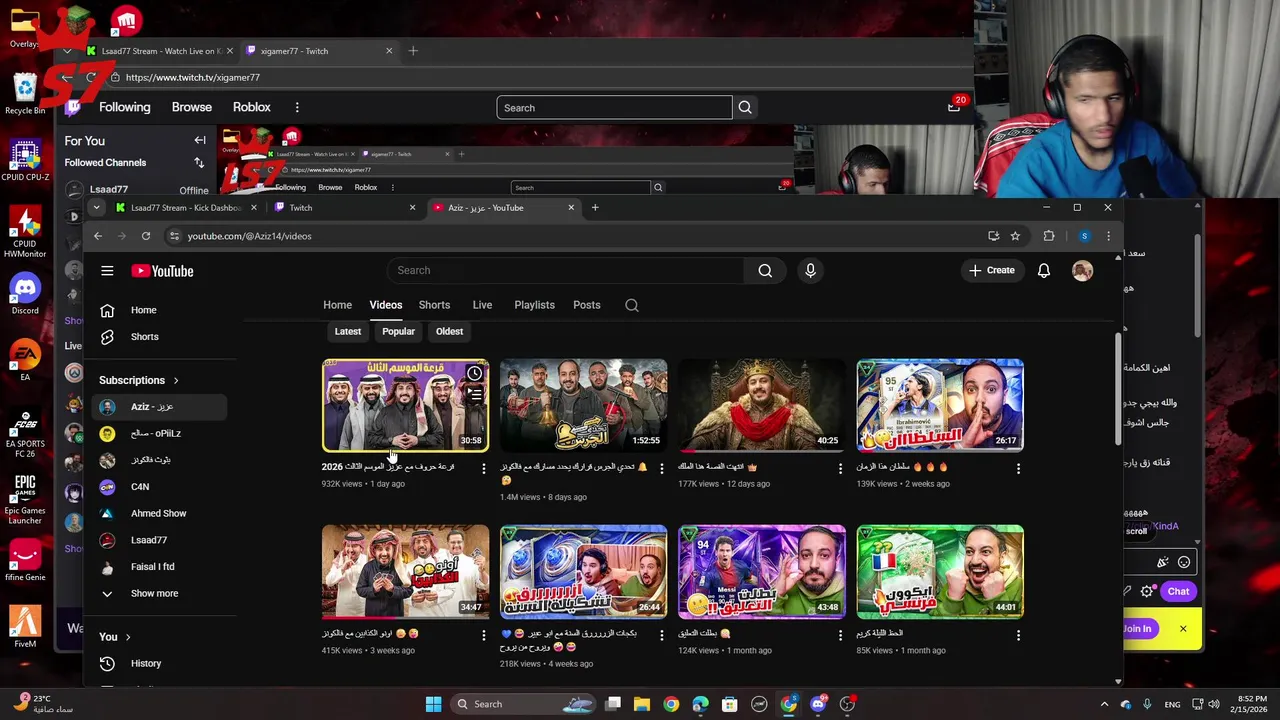
Task: Open browser extensions puzzle icon
Action: tap(1049, 236)
